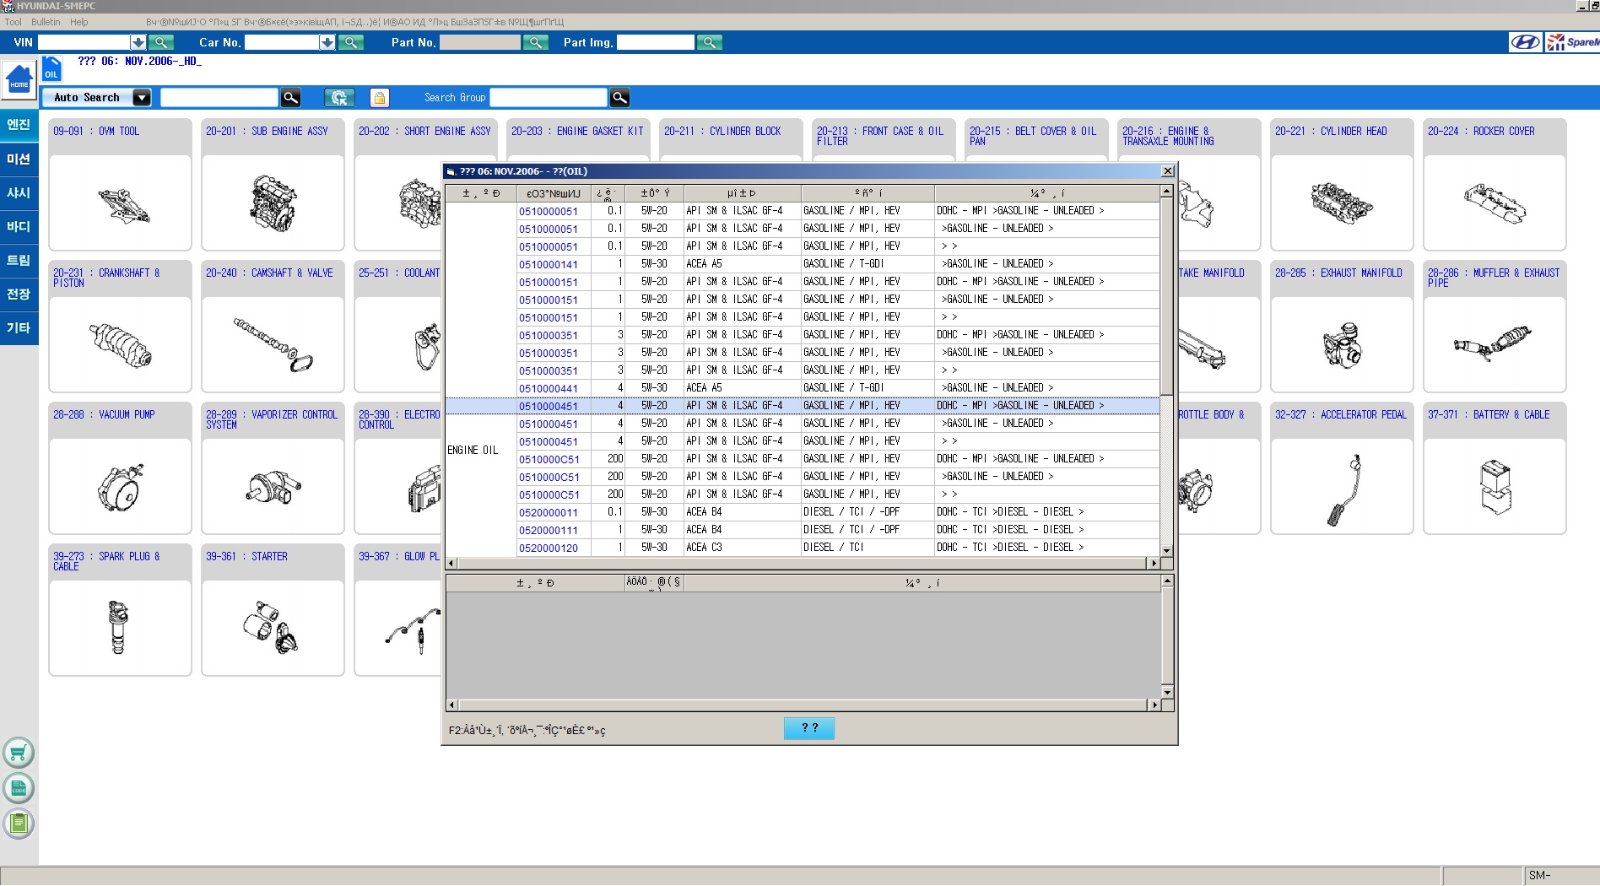Open the Bulletin menu
The height and width of the screenshot is (886, 1600).
coord(45,22)
